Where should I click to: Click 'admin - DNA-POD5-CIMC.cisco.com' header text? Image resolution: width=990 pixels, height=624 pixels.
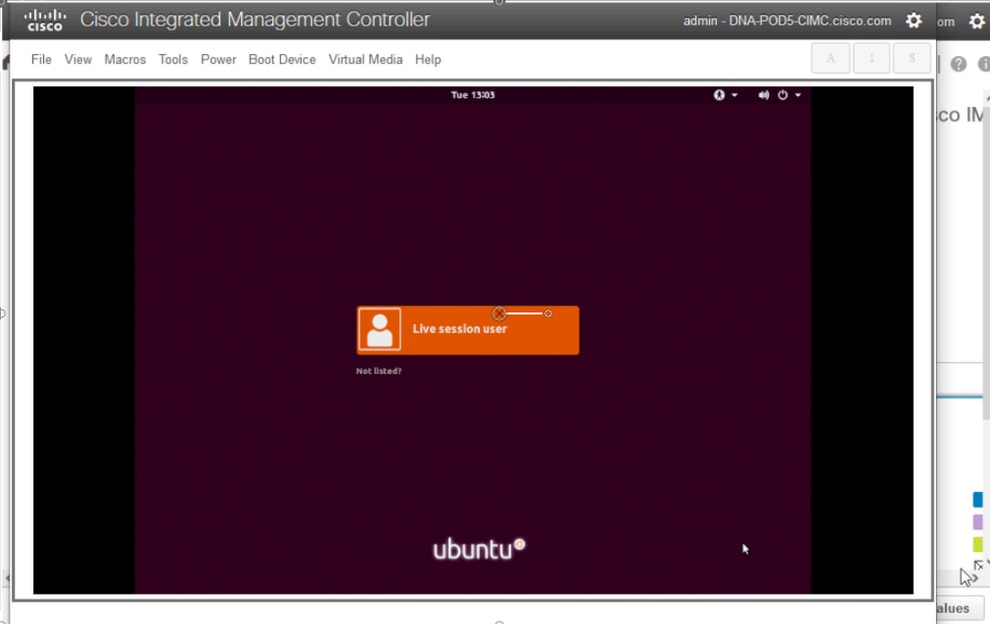(787, 21)
